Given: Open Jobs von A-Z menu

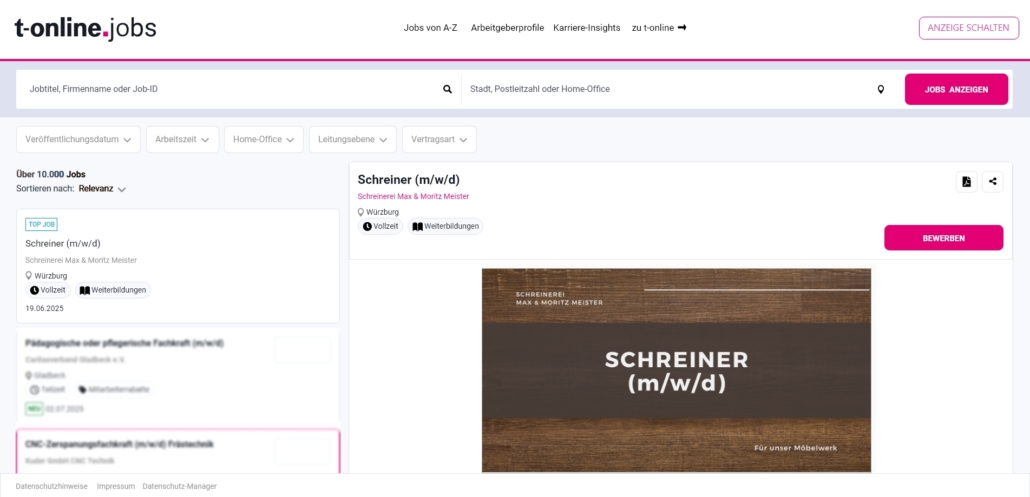Looking at the screenshot, I should [430, 28].
